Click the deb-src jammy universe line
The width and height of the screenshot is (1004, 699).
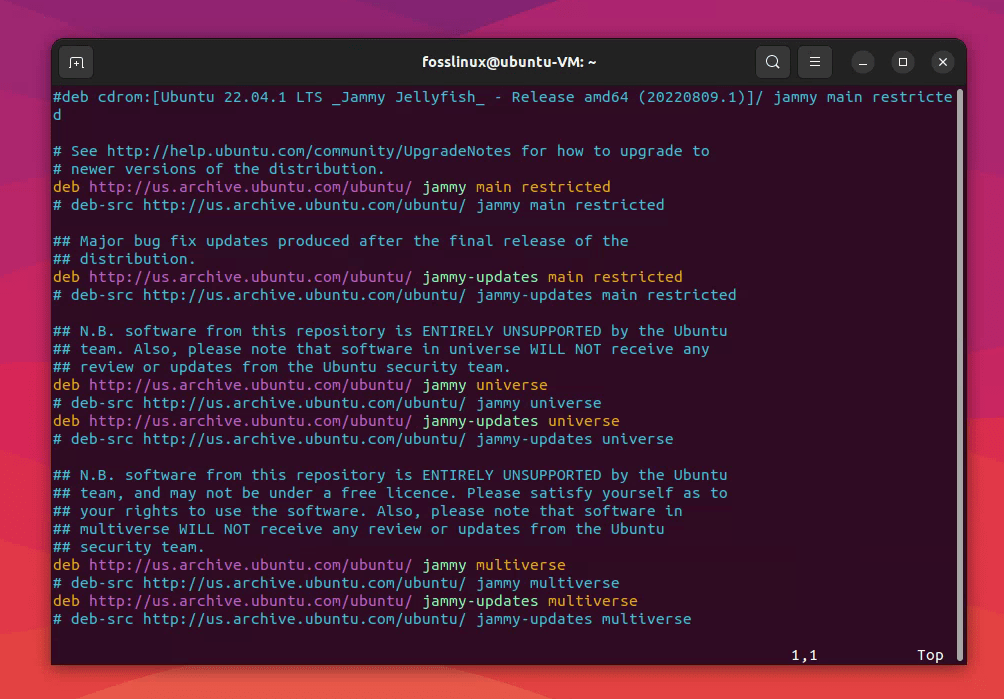327,403
